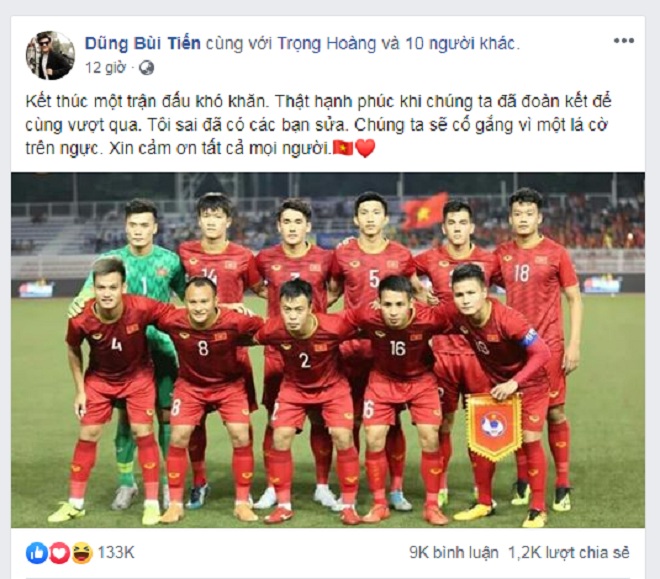Open the team photo in viewer
This screenshot has width=660, height=579.
click(327, 350)
